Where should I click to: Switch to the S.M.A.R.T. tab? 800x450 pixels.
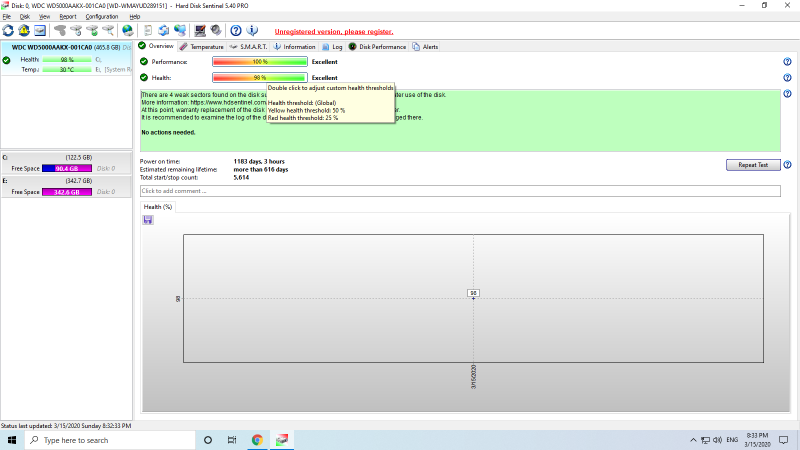point(250,46)
